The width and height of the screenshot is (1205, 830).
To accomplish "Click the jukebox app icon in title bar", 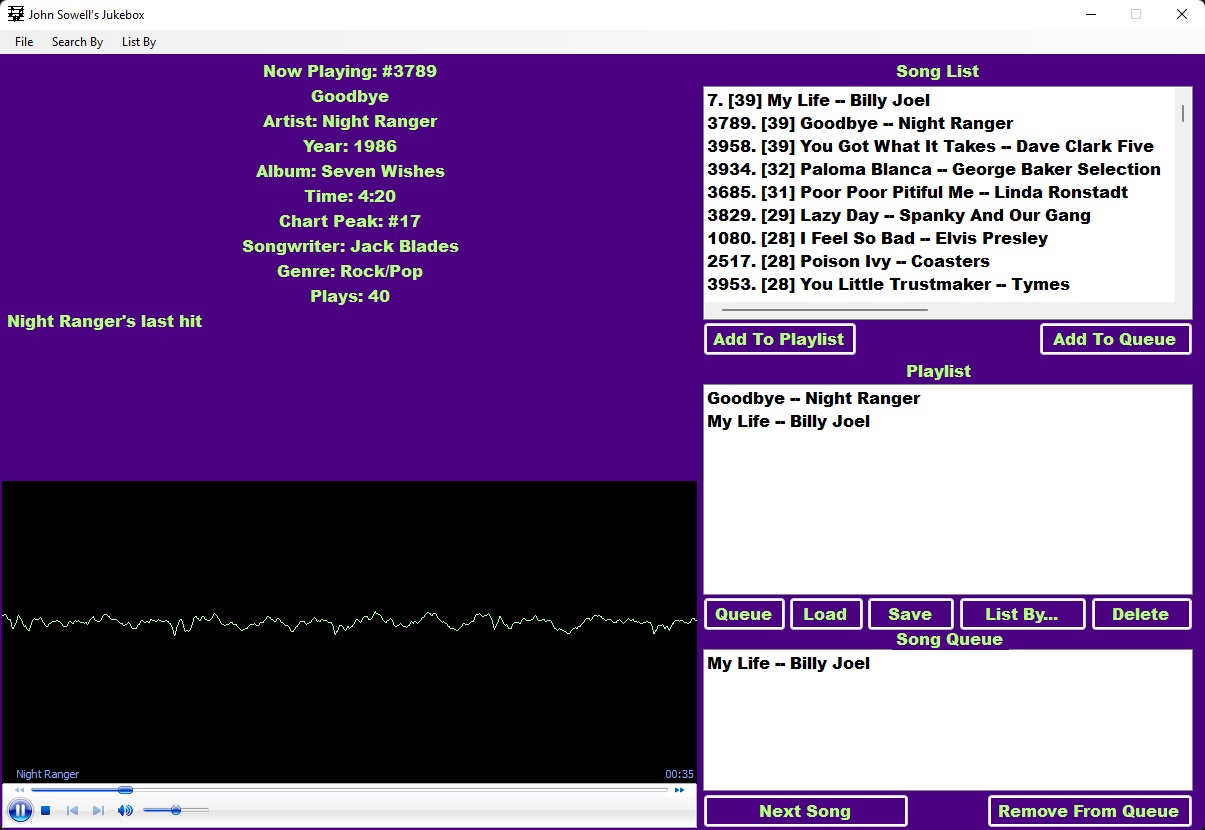I will [x=16, y=14].
